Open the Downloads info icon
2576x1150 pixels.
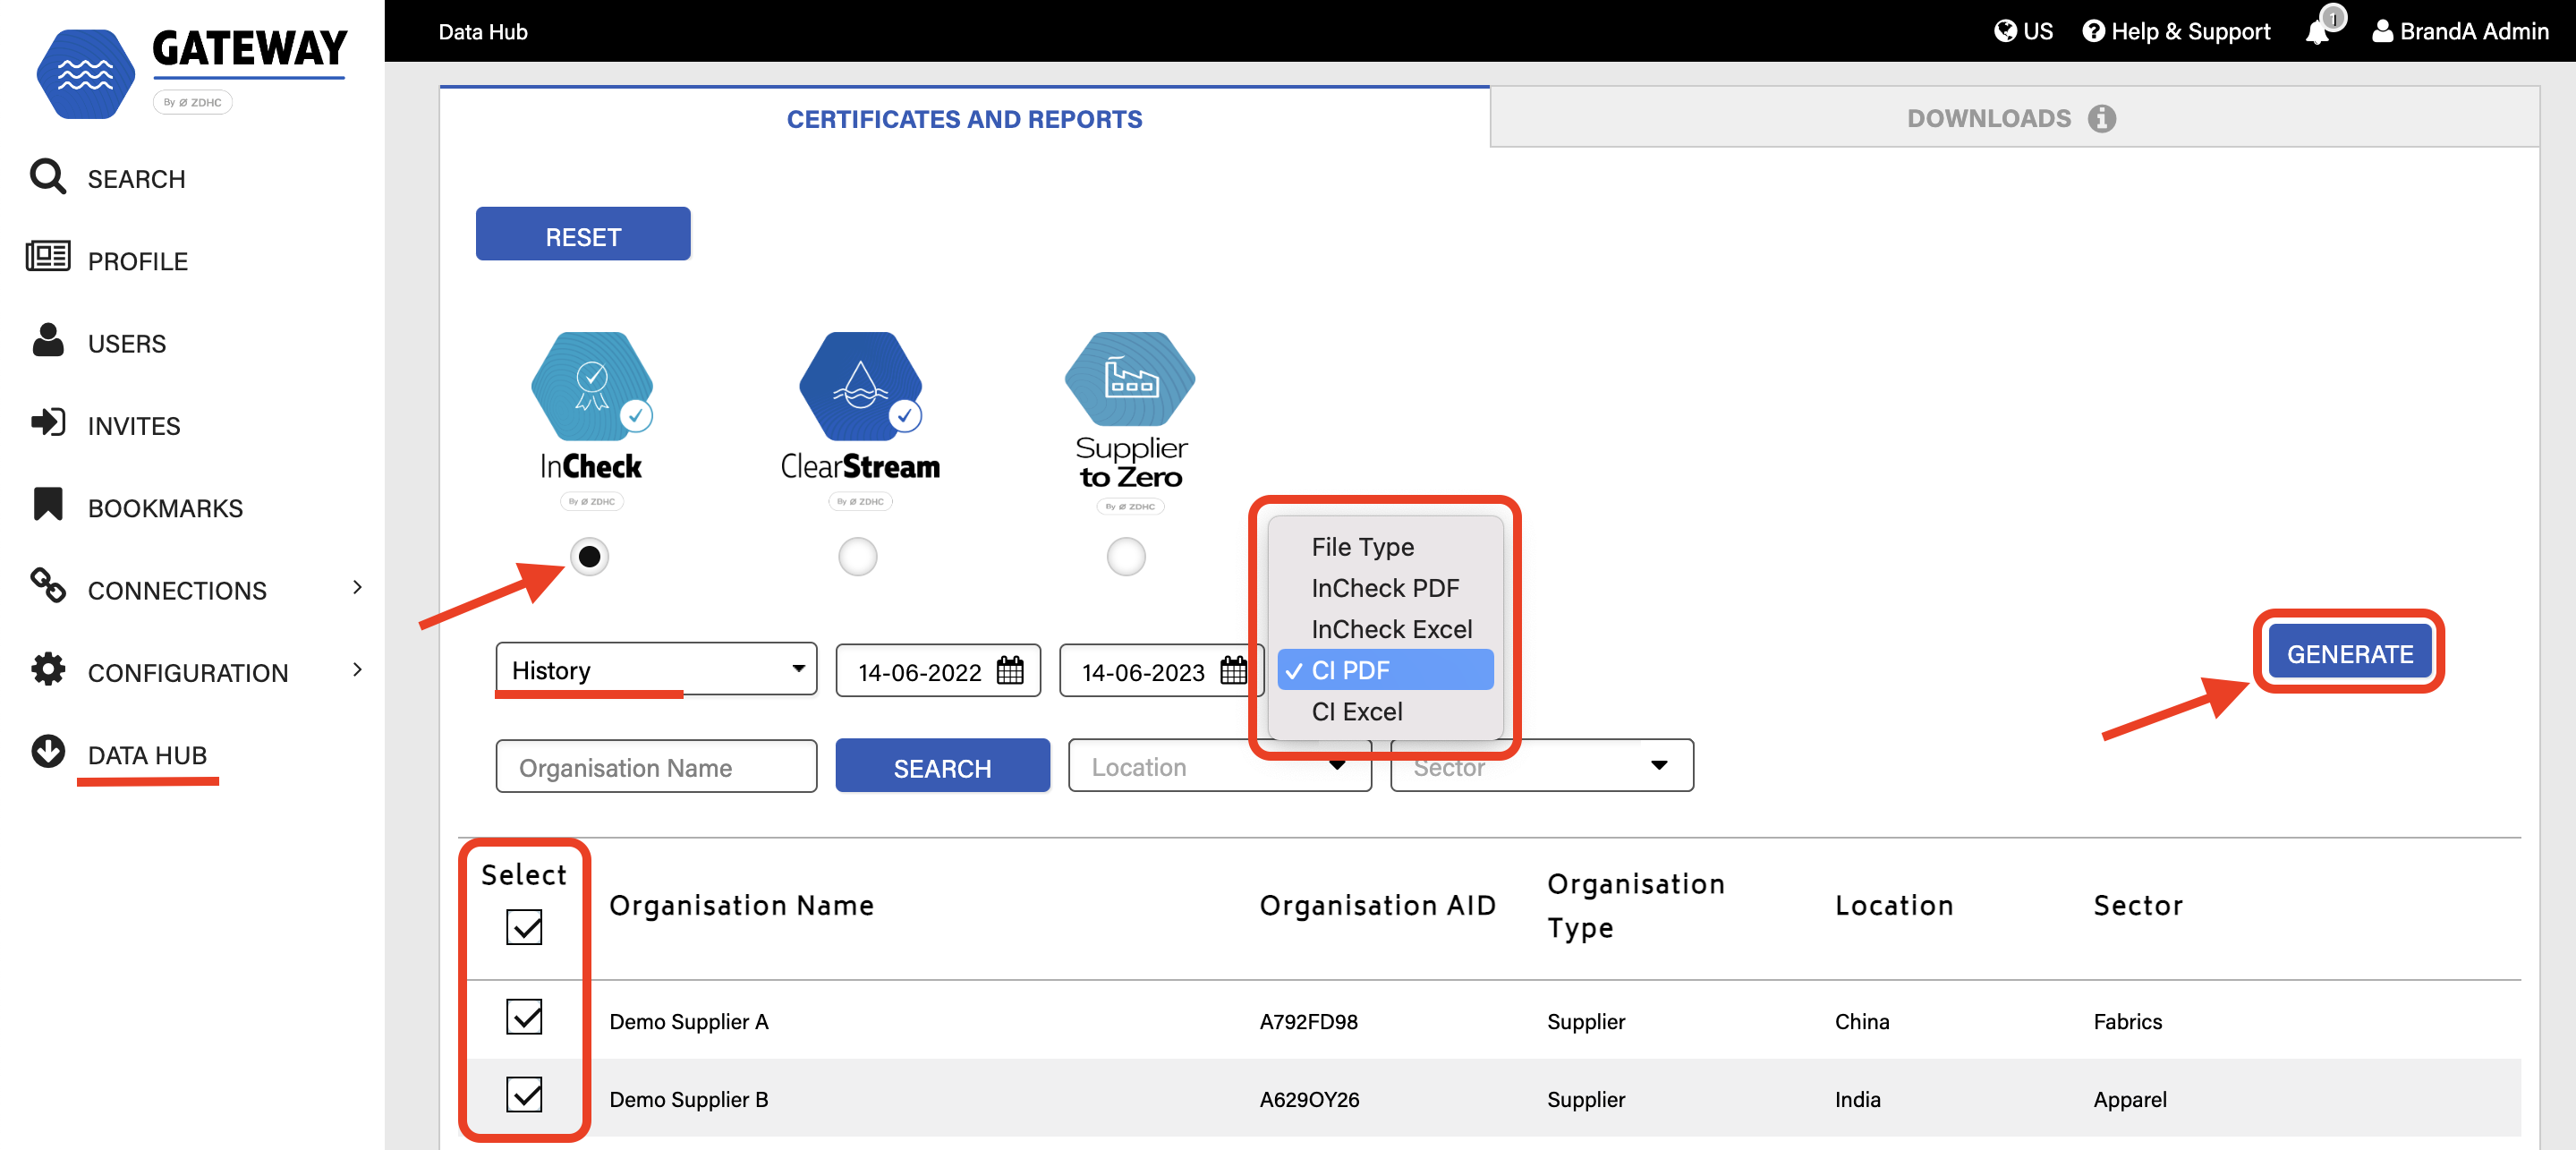pyautogui.click(x=2101, y=119)
